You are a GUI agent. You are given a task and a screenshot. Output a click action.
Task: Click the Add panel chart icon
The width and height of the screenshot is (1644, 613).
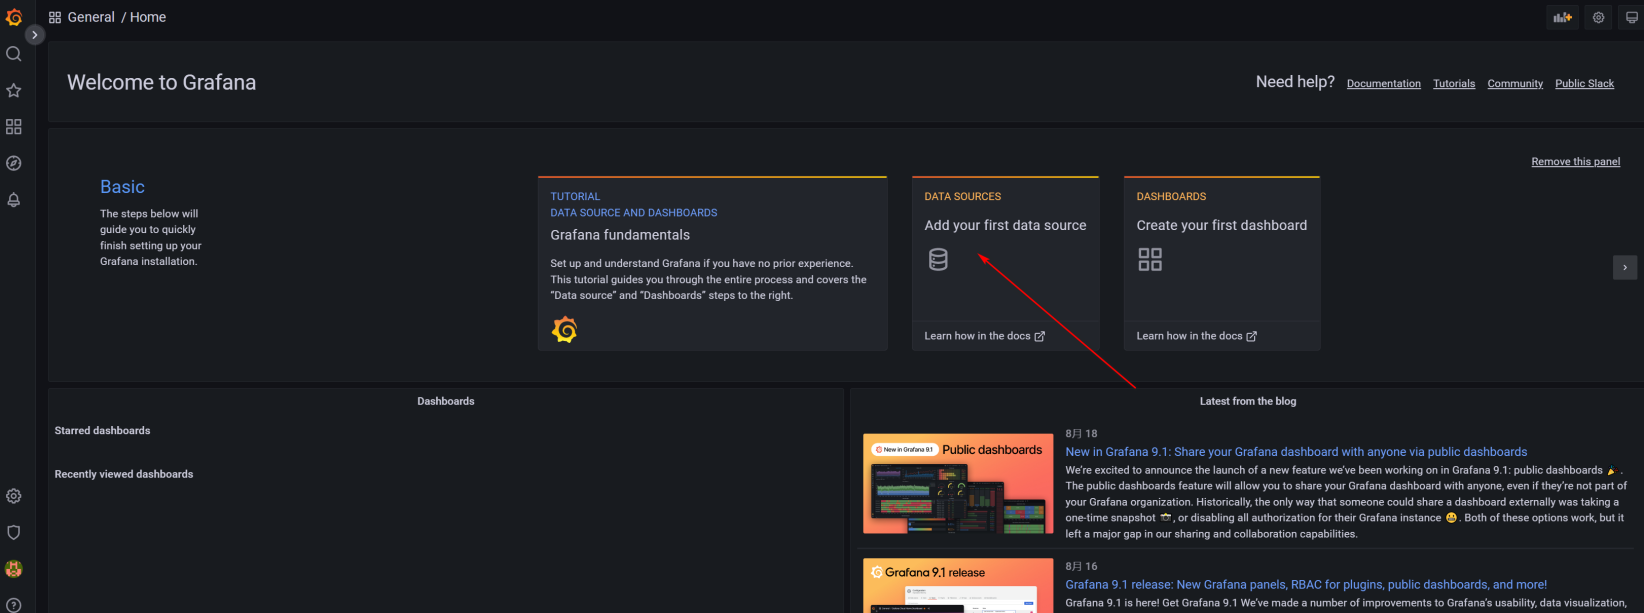click(x=1562, y=17)
